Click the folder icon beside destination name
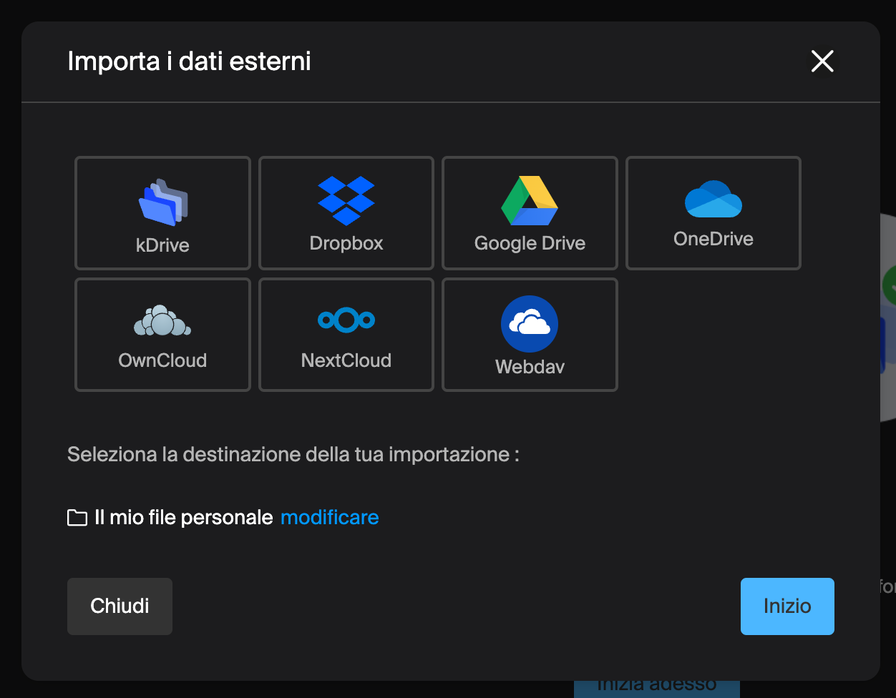Viewport: 896px width, 698px height. click(x=77, y=518)
